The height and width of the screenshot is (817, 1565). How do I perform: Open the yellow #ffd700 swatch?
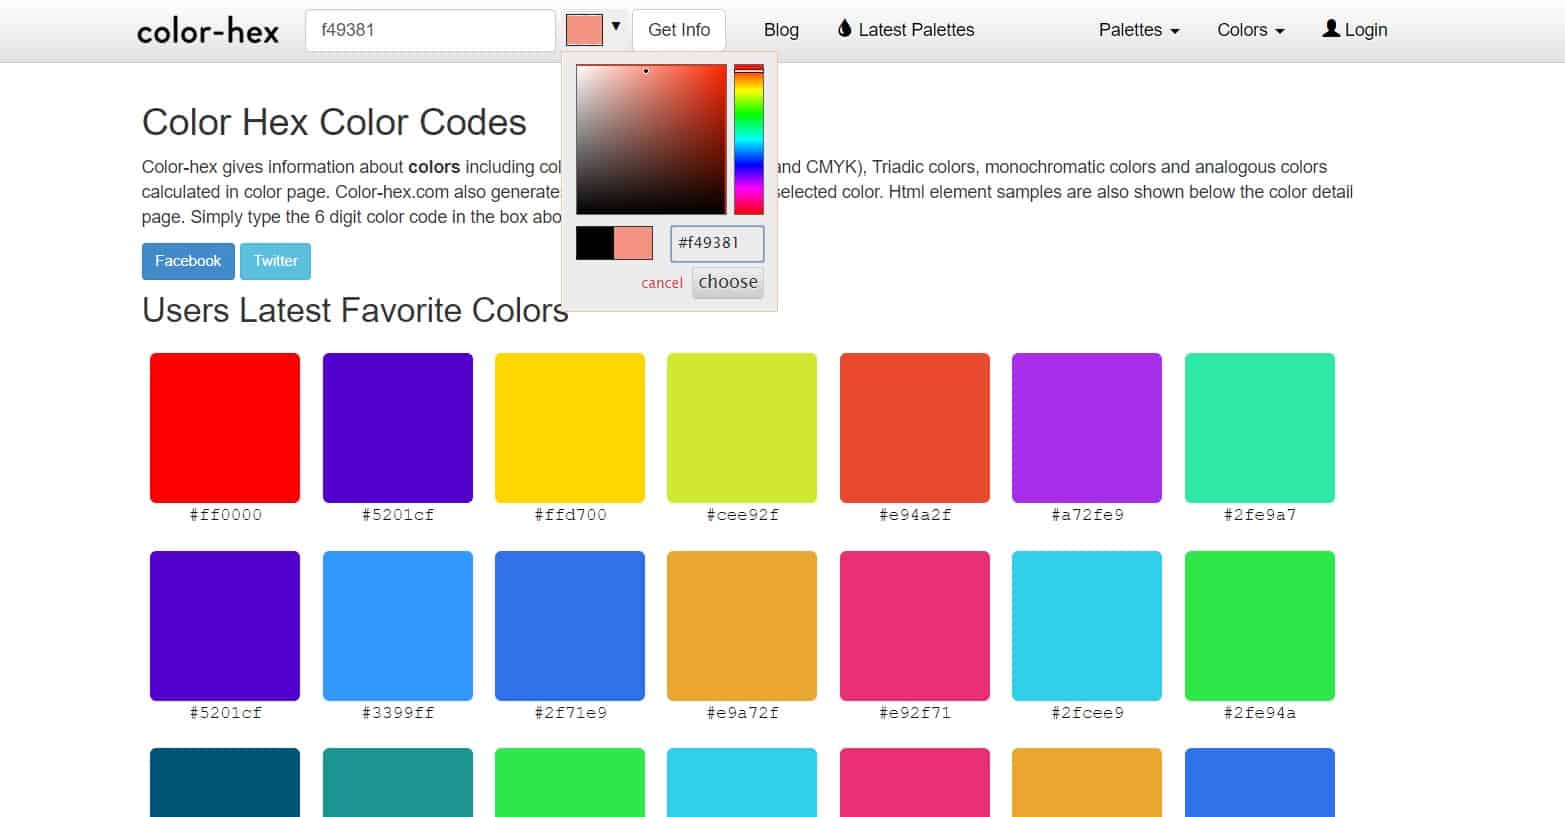pyautogui.click(x=570, y=428)
